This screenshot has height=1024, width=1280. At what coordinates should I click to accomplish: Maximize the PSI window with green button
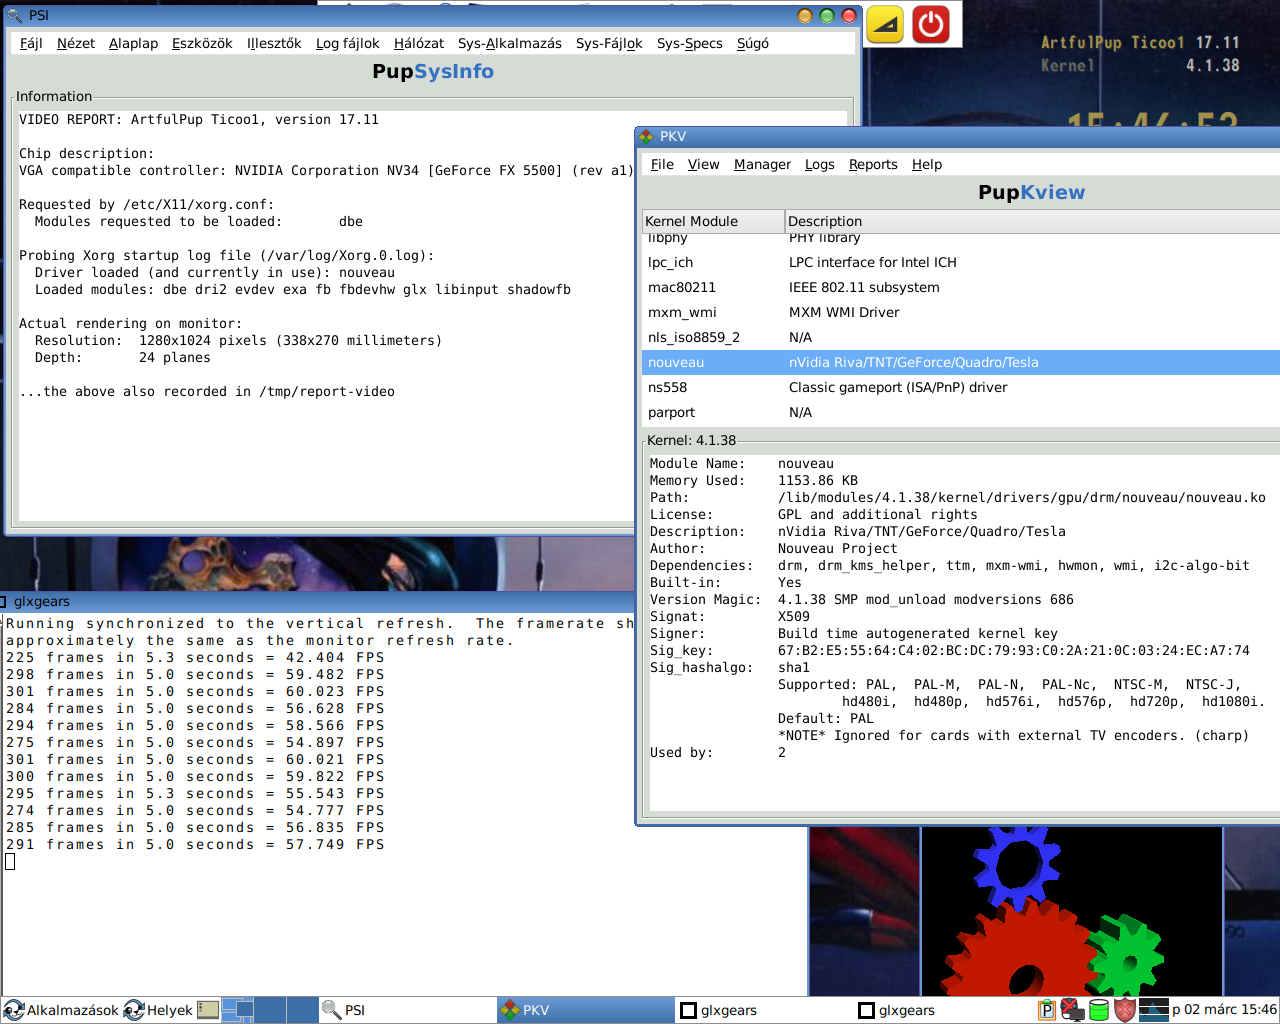pyautogui.click(x=827, y=15)
